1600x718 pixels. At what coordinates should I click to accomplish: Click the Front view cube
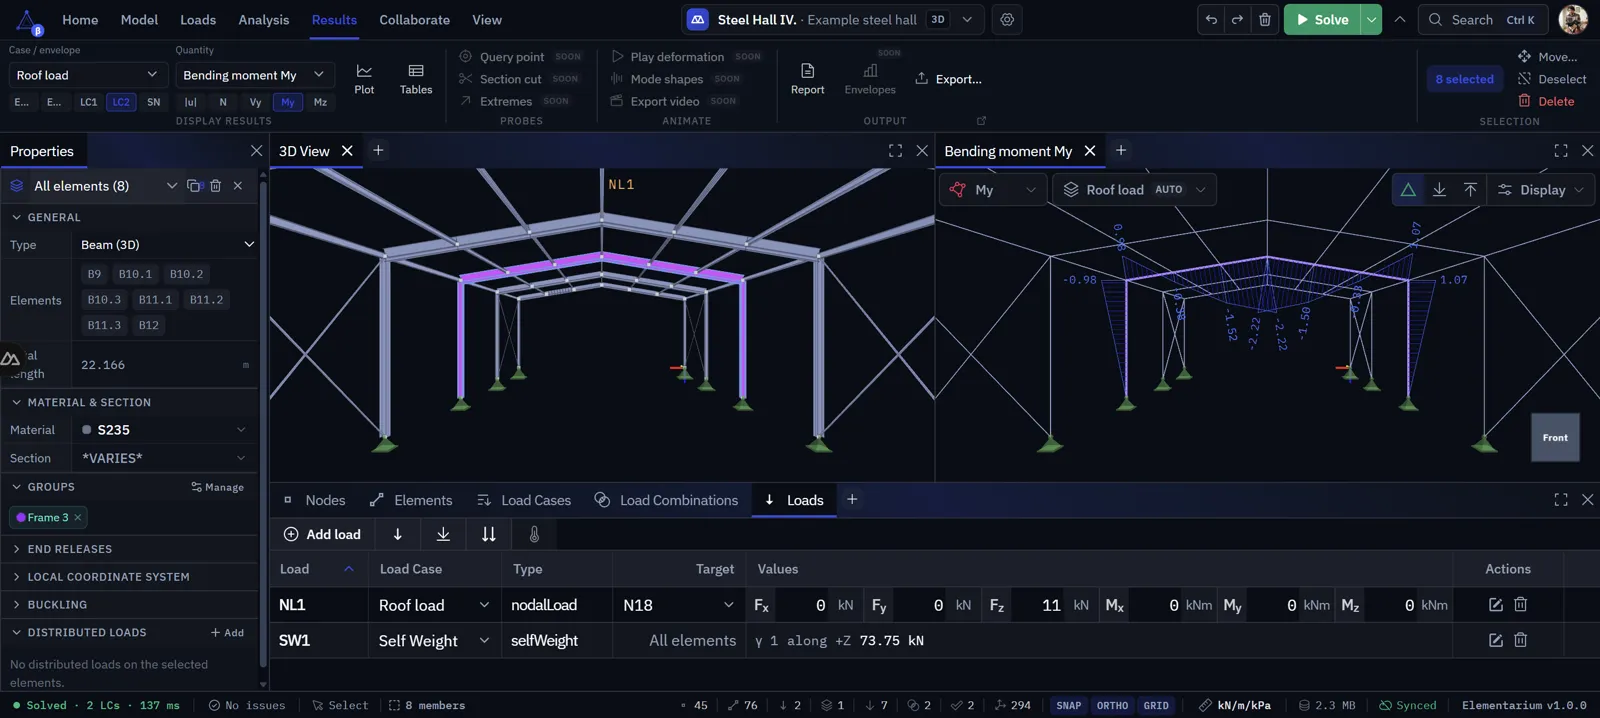click(1555, 437)
